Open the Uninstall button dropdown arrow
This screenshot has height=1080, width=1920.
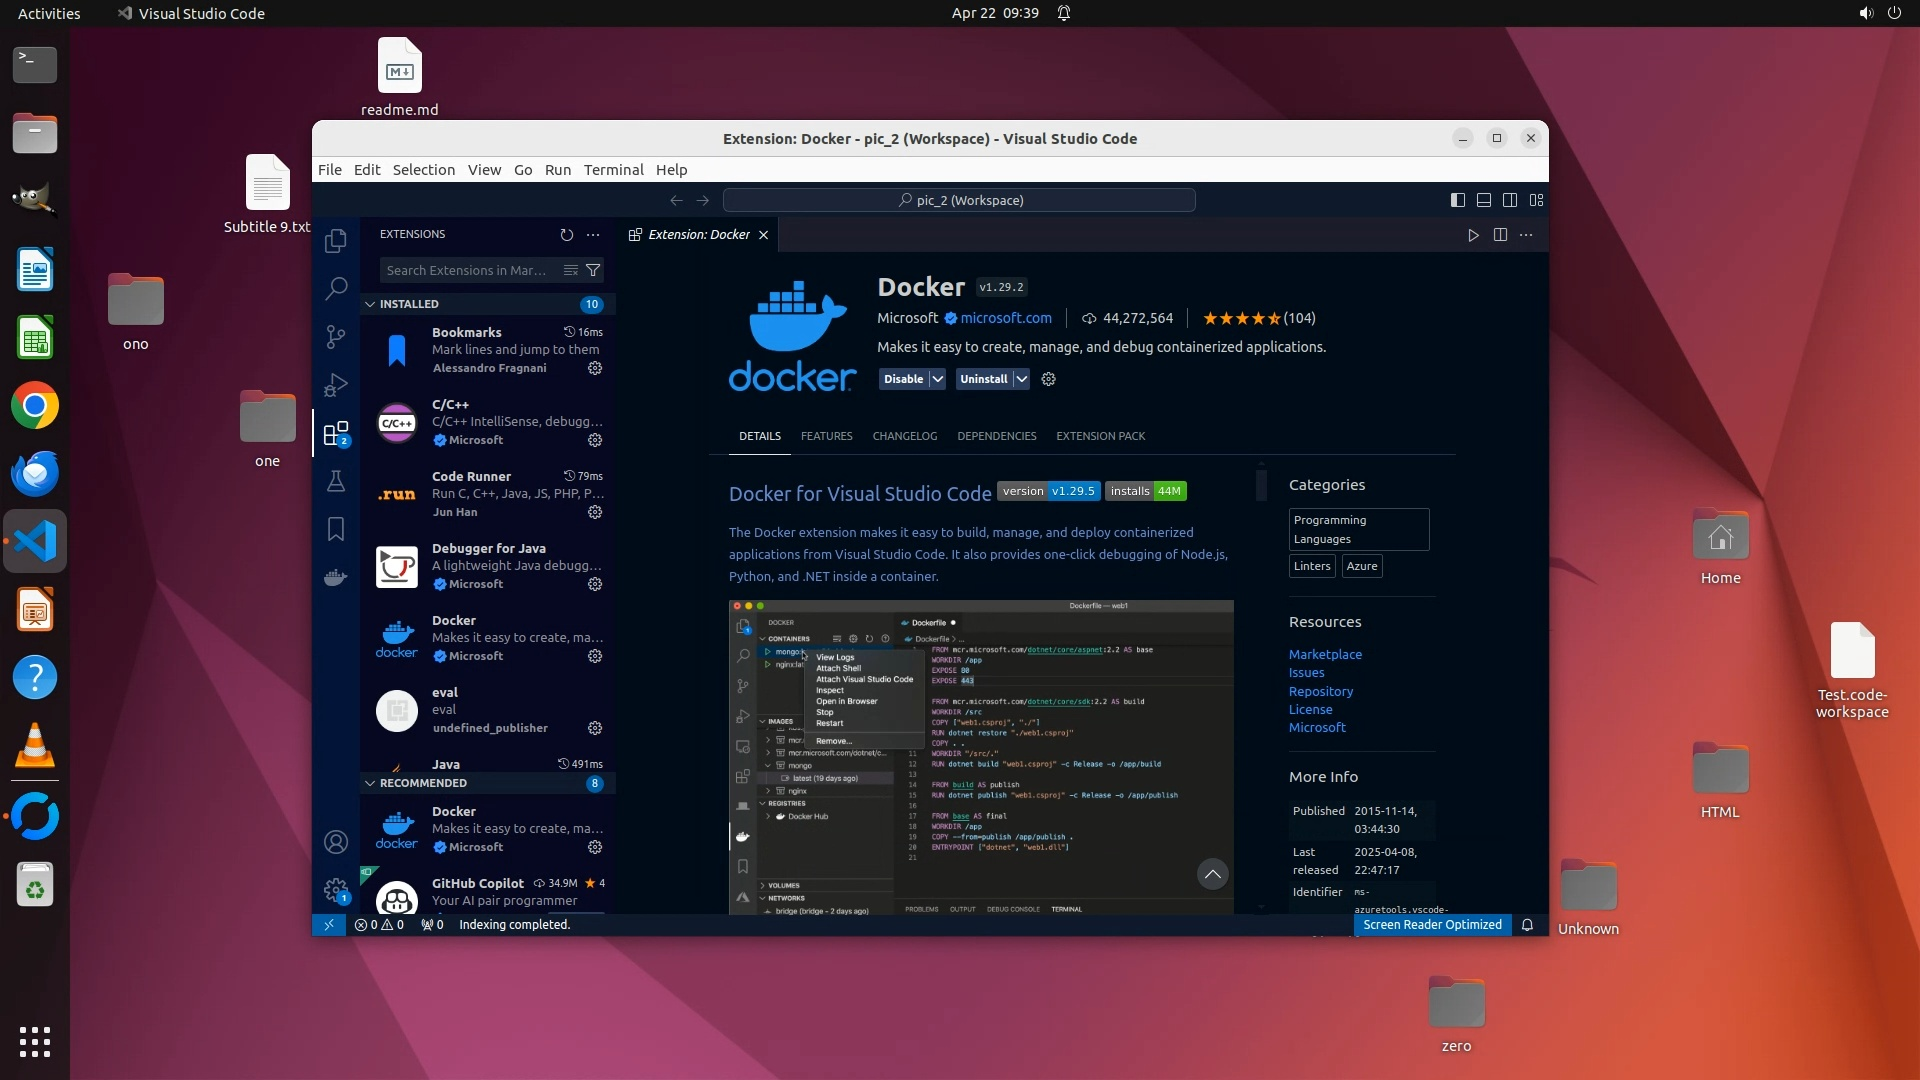click(x=1021, y=379)
